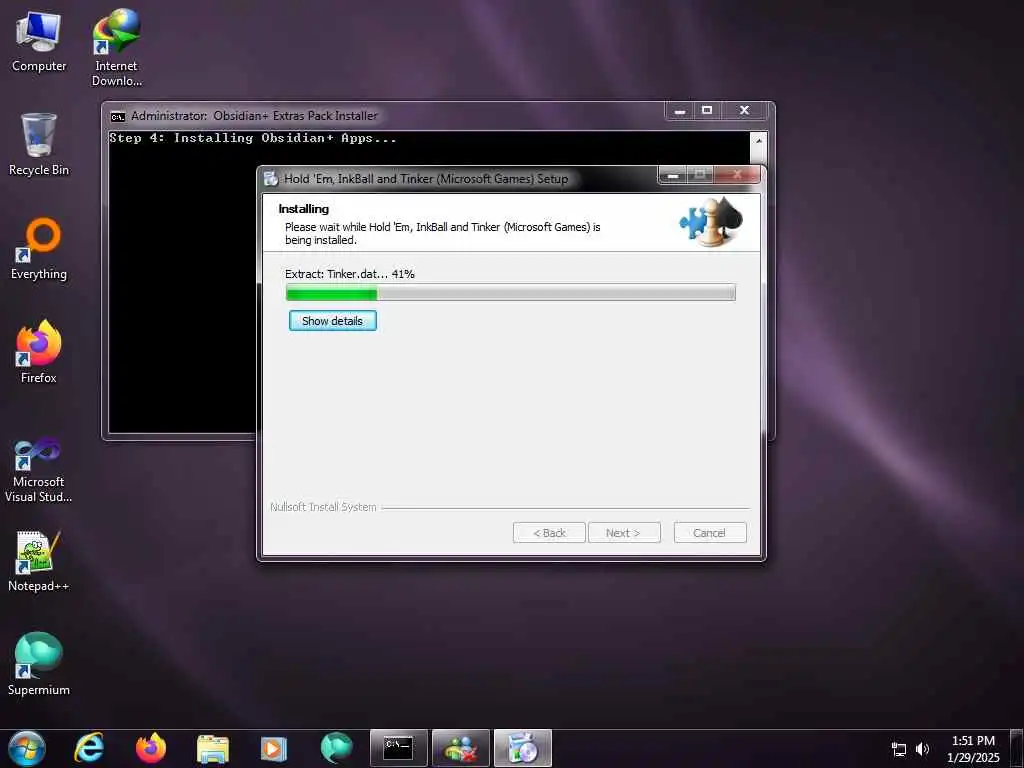Switch to command prompt taskbar item

coord(398,748)
